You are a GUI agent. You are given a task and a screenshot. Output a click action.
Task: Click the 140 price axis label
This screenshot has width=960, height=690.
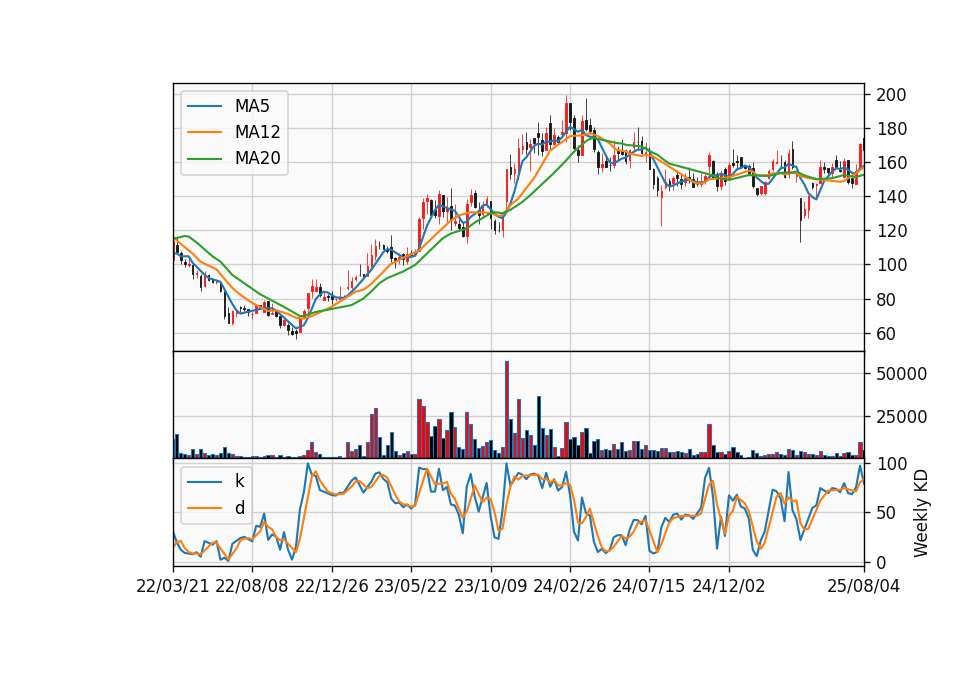tap(891, 197)
